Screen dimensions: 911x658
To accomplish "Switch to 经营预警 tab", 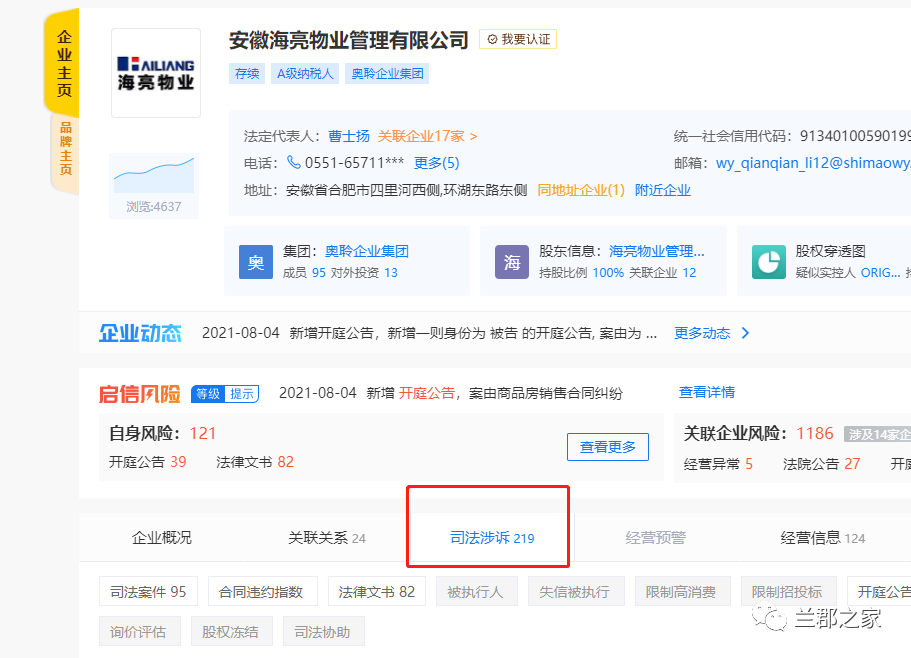I will (655, 538).
